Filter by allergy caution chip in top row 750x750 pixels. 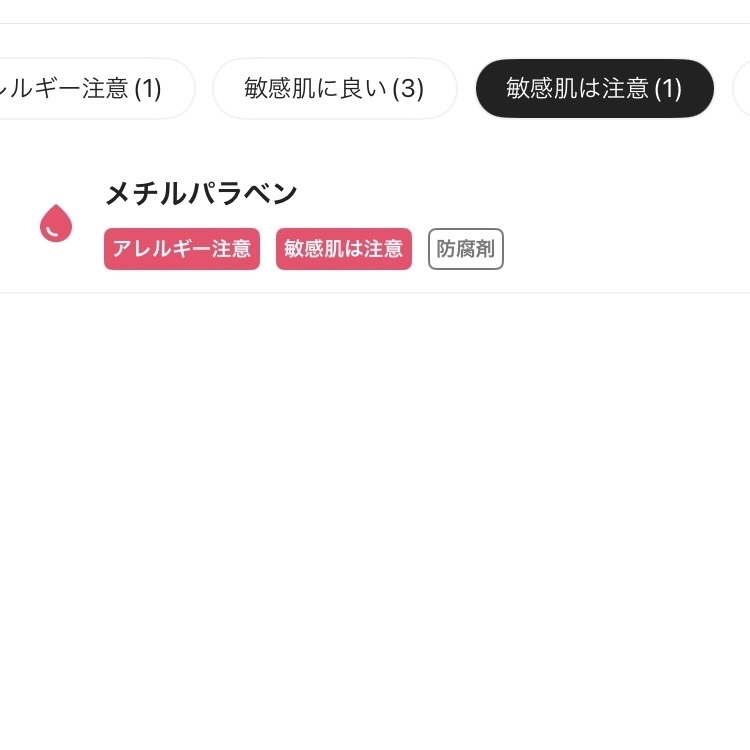pyautogui.click(x=95, y=88)
